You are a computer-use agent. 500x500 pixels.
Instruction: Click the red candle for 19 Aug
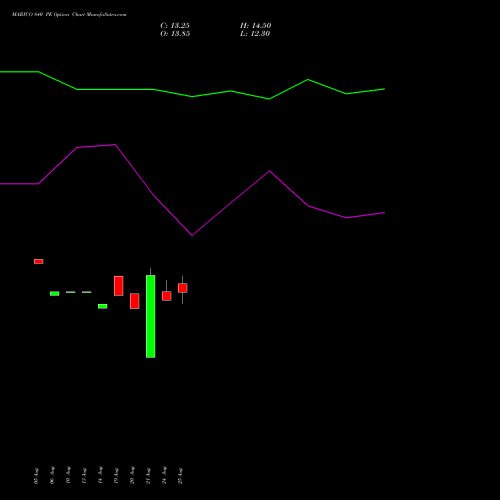point(119,286)
